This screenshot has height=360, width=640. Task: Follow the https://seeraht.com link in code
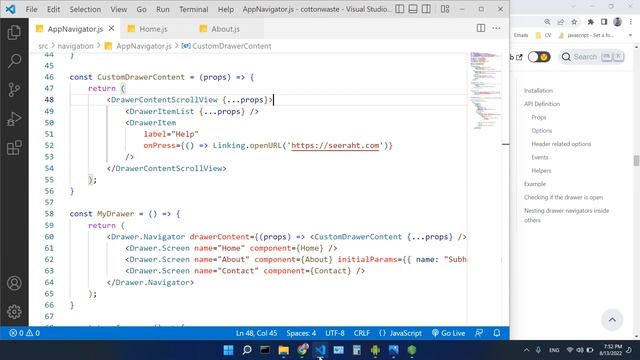335,145
